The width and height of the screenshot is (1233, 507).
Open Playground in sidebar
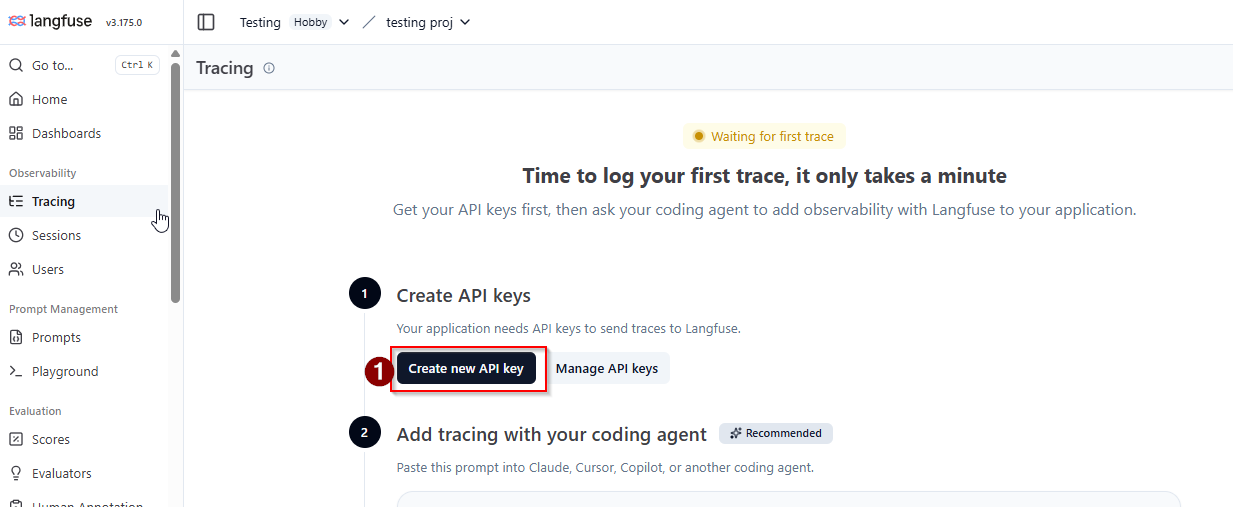84,371
